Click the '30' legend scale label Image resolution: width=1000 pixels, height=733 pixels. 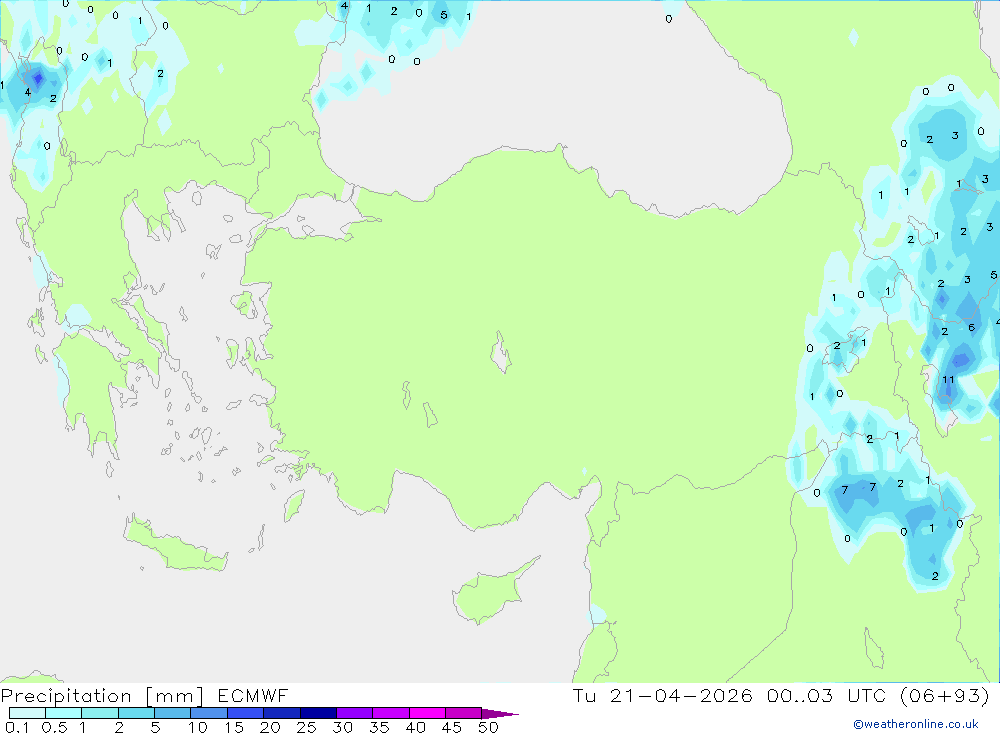[343, 727]
